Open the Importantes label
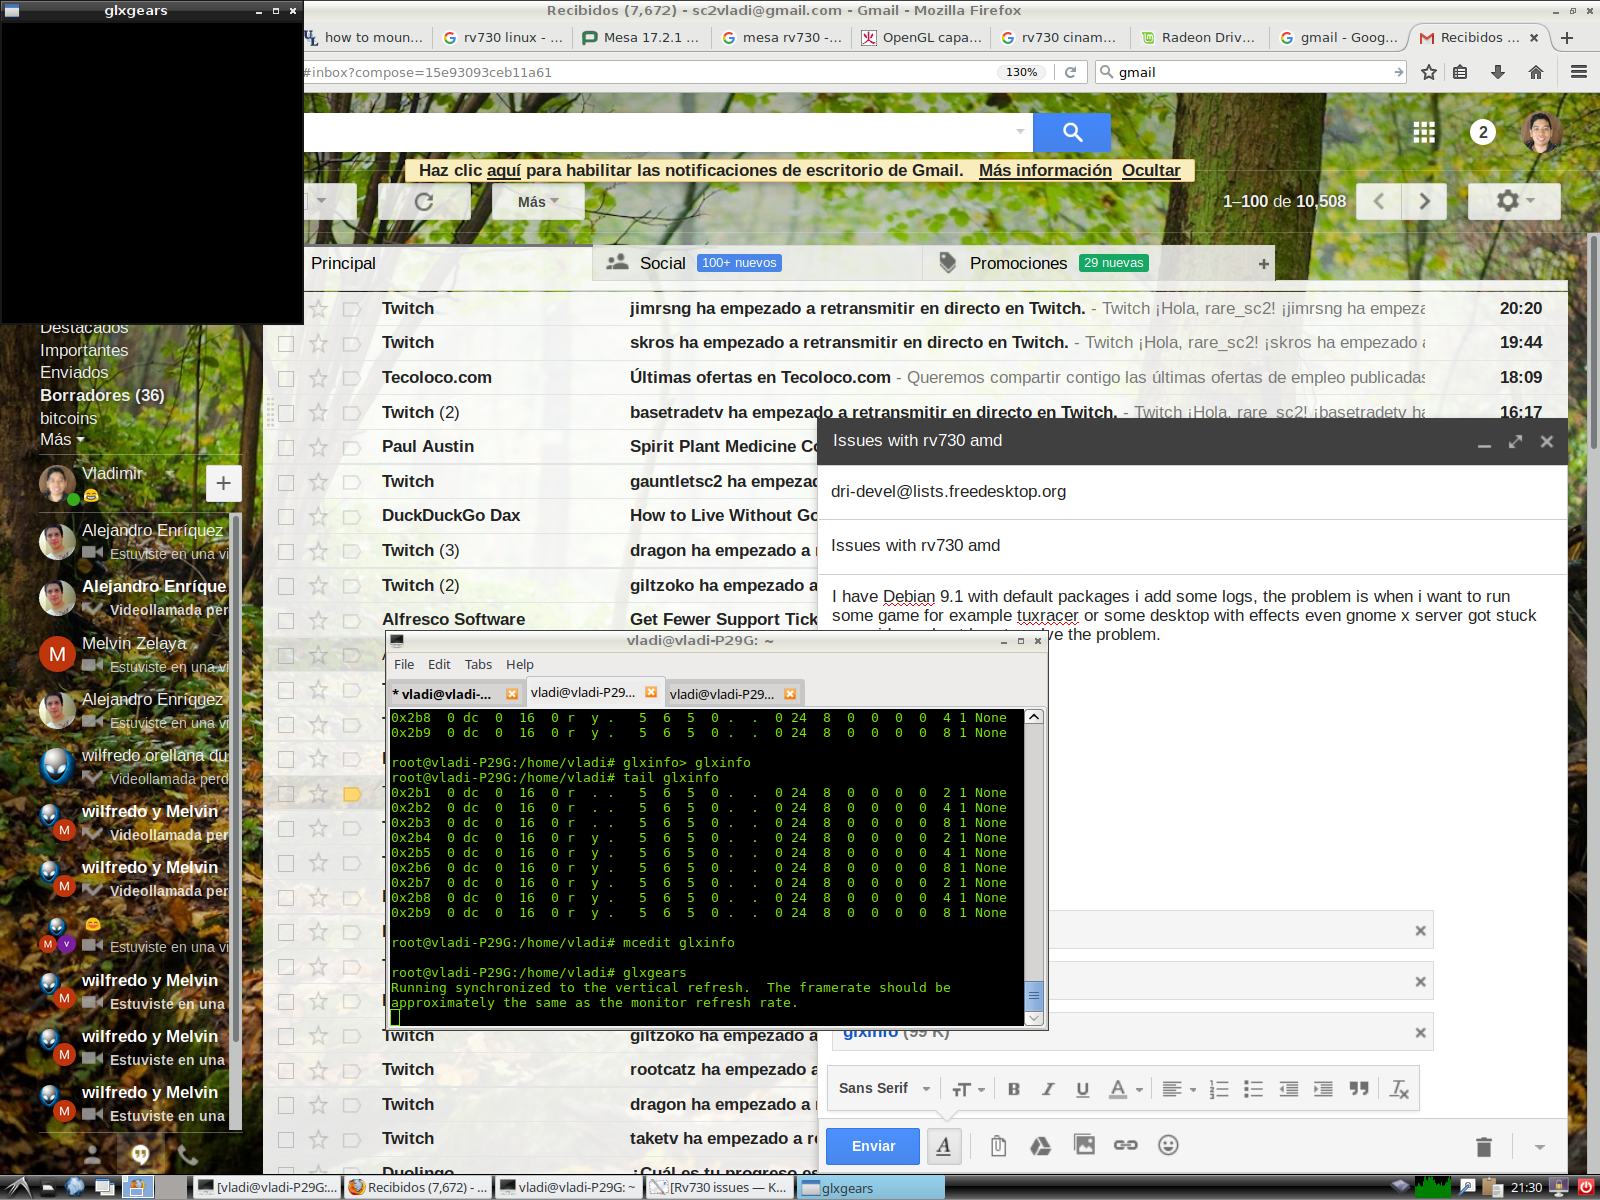The height and width of the screenshot is (1200, 1600). [84, 351]
